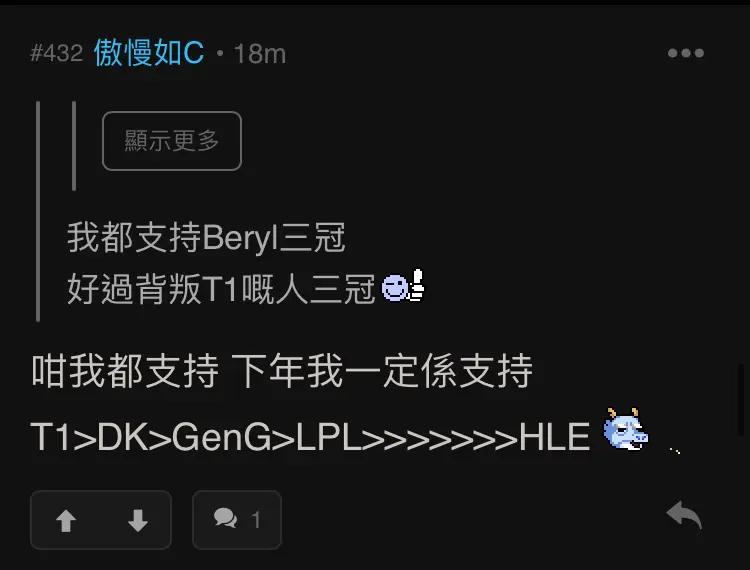Viewport: 750px width, 570px height.
Task: Reply to this comment using curved arrow
Action: (x=684, y=515)
